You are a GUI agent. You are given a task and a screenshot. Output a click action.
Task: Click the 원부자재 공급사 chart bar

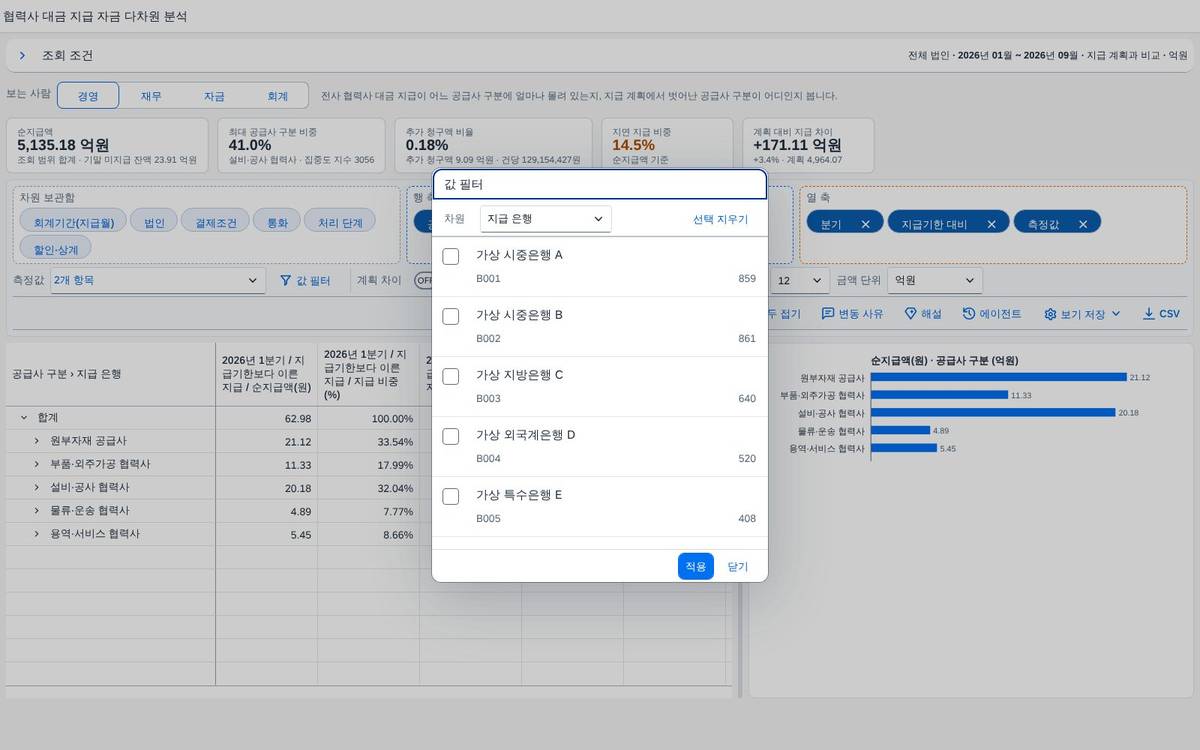point(998,377)
